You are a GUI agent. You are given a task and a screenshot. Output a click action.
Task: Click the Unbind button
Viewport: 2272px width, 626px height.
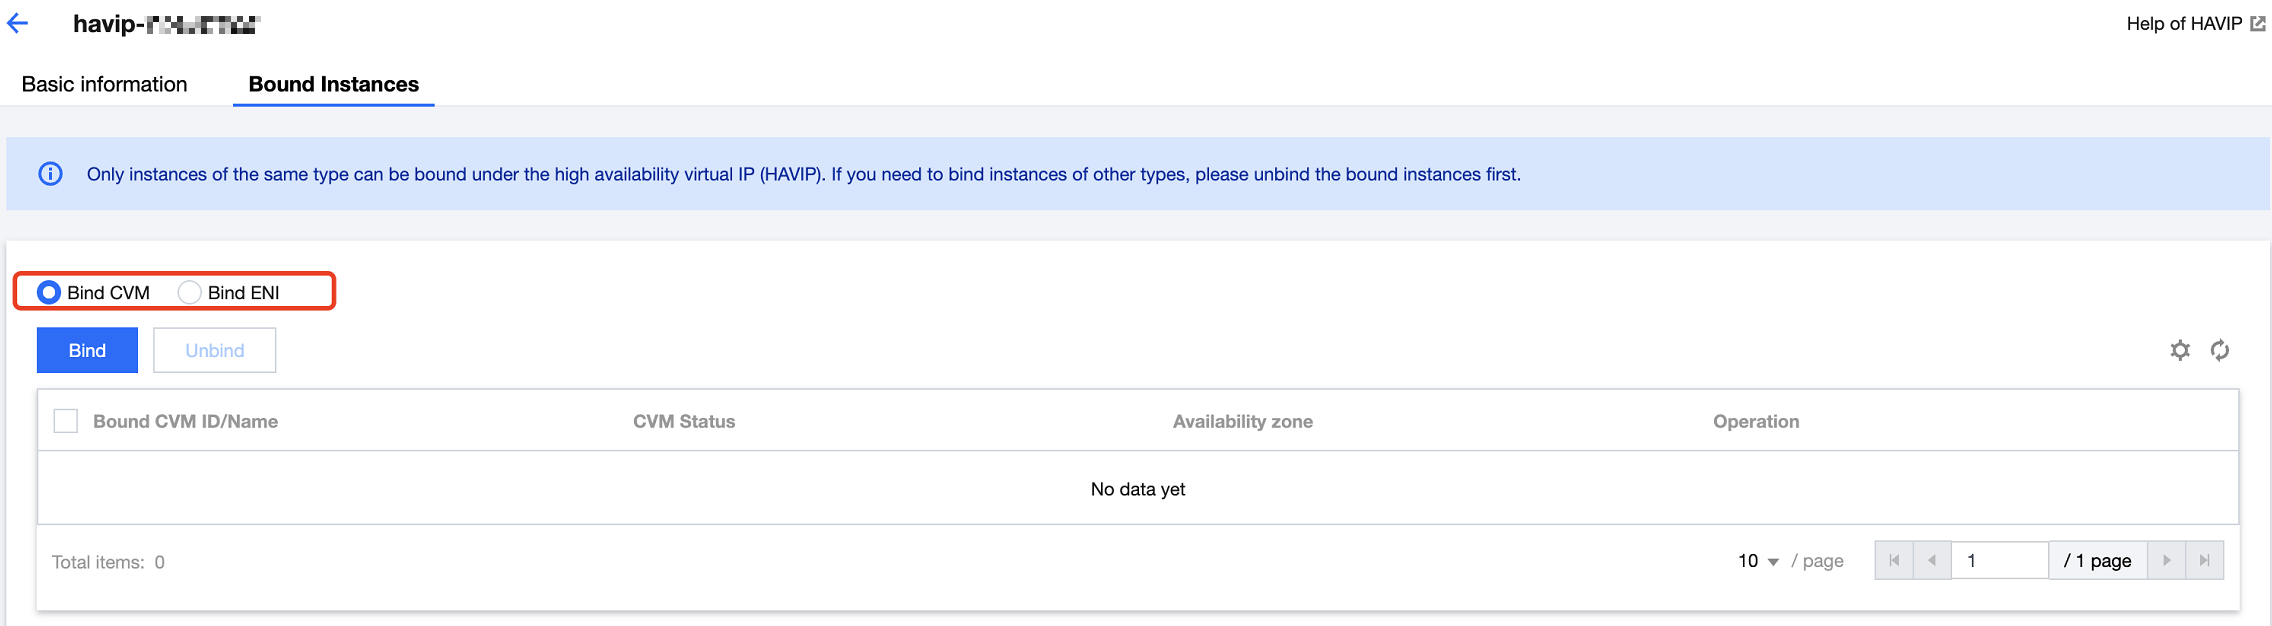coord(214,350)
